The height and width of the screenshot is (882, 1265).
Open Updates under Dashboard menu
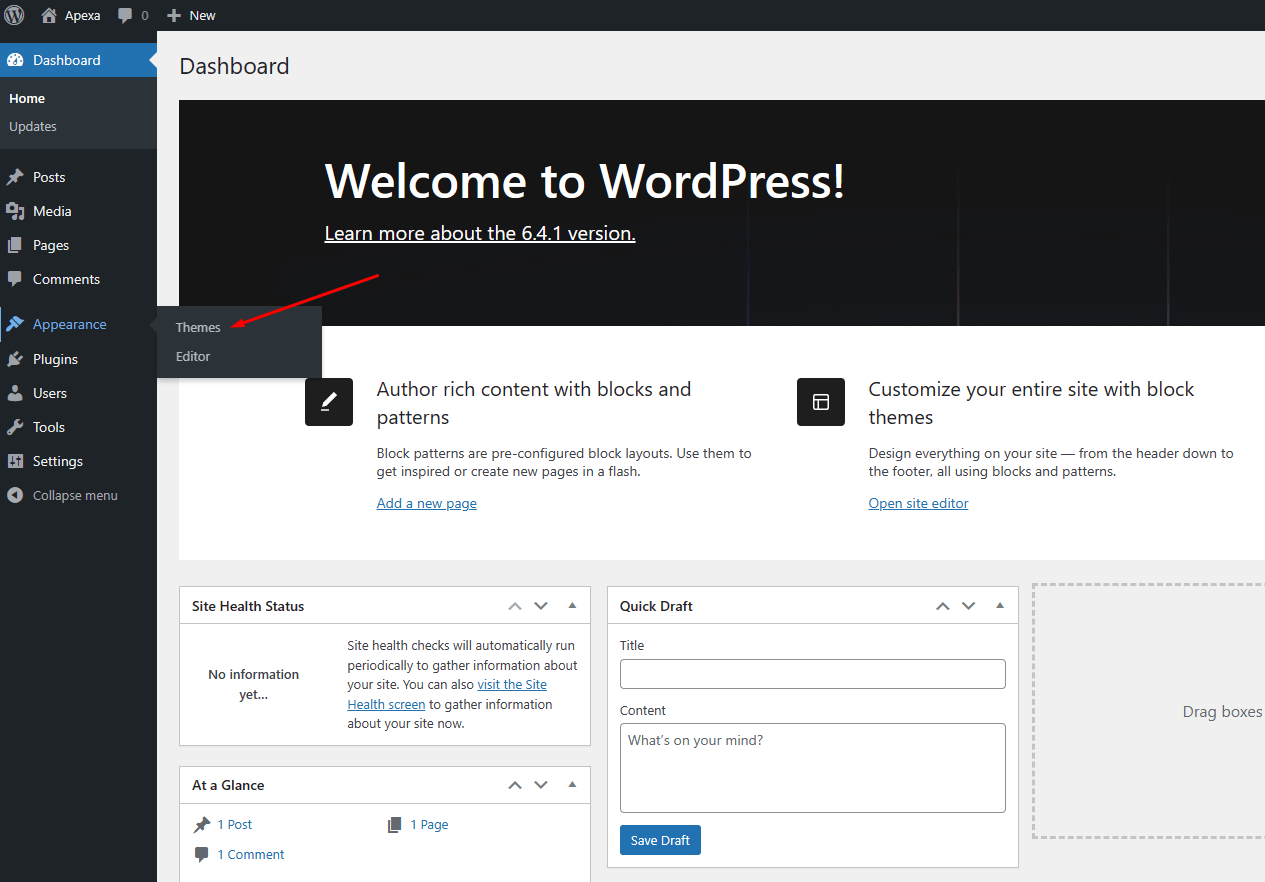coord(33,126)
